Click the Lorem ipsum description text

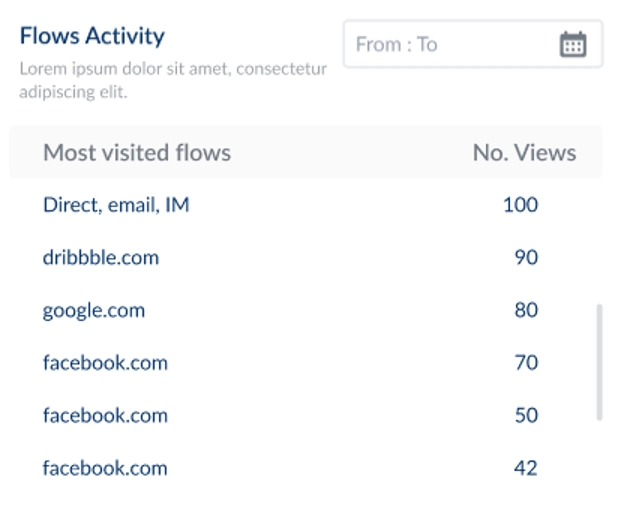tap(173, 80)
